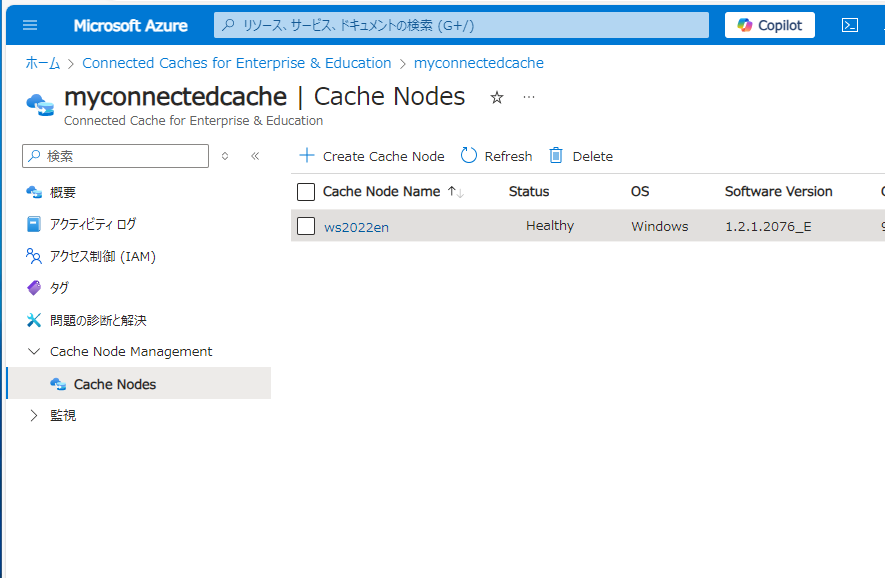Collapse the Cache Node Management section
885x578 pixels.
pos(34,351)
